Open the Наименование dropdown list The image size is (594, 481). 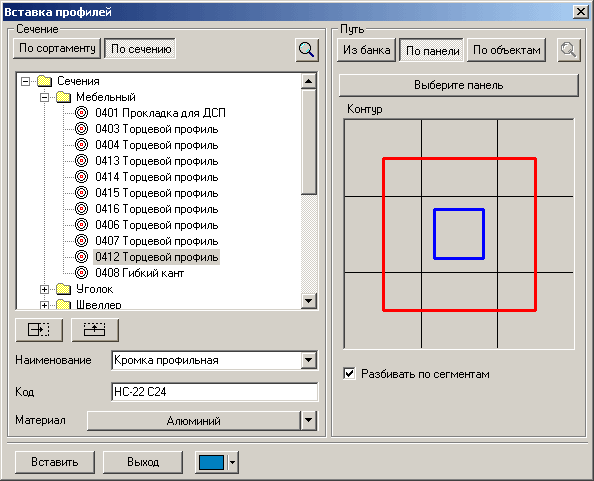(x=309, y=360)
